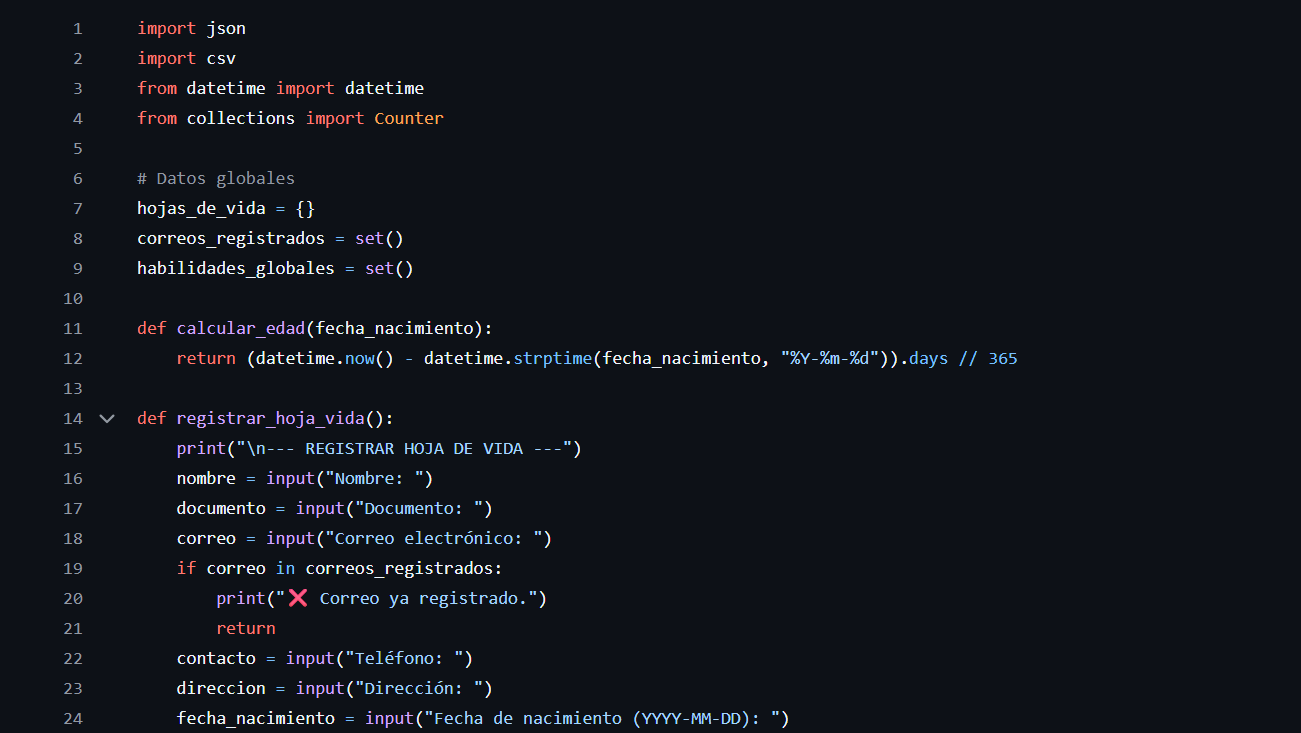
Task: Select line number 1
Action: [x=78, y=28]
